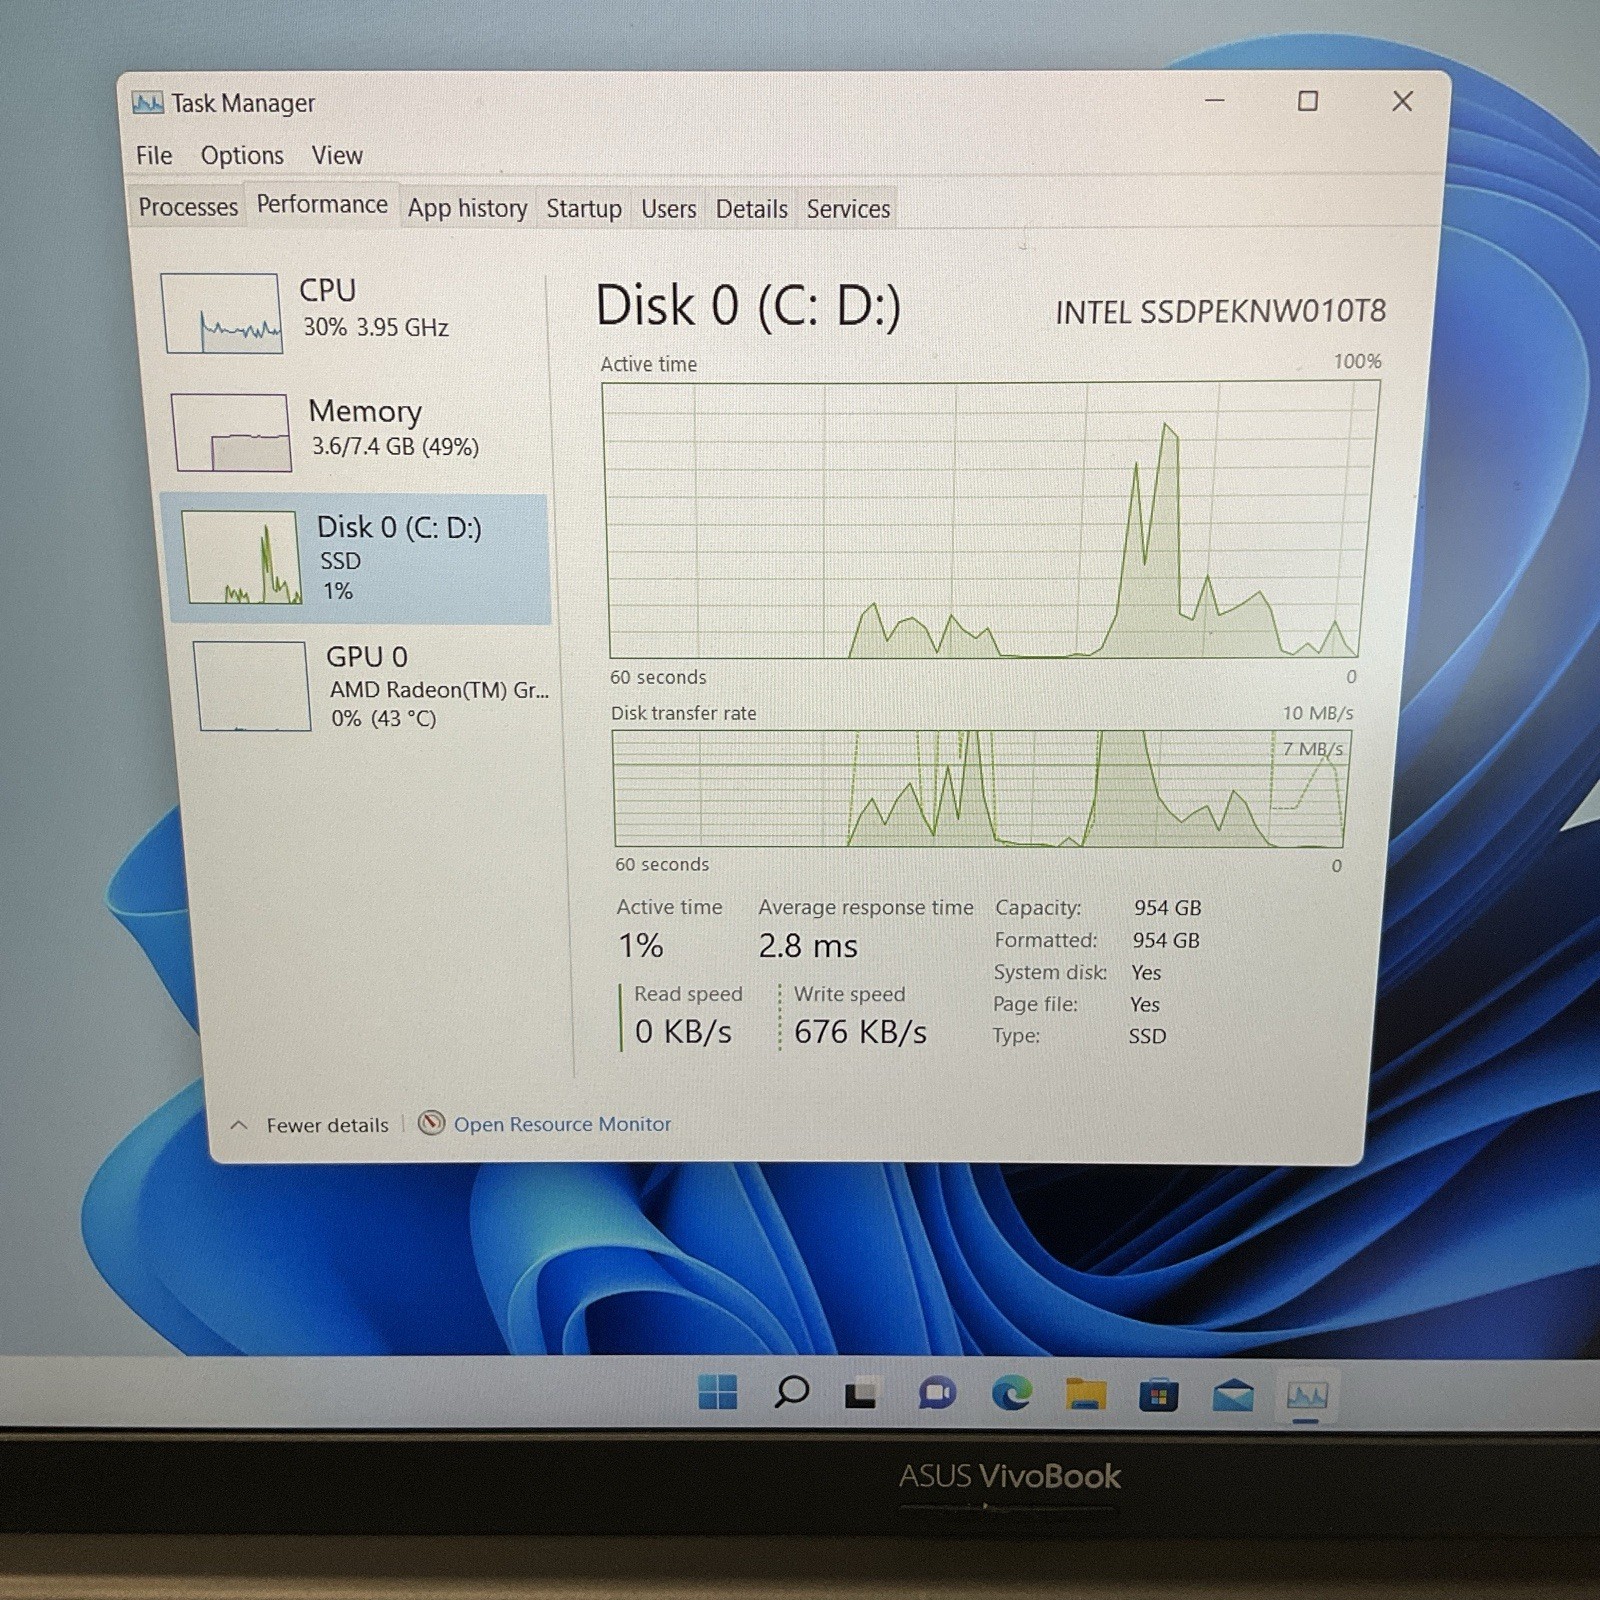Click the Task Manager taskbar icon

click(1307, 1396)
